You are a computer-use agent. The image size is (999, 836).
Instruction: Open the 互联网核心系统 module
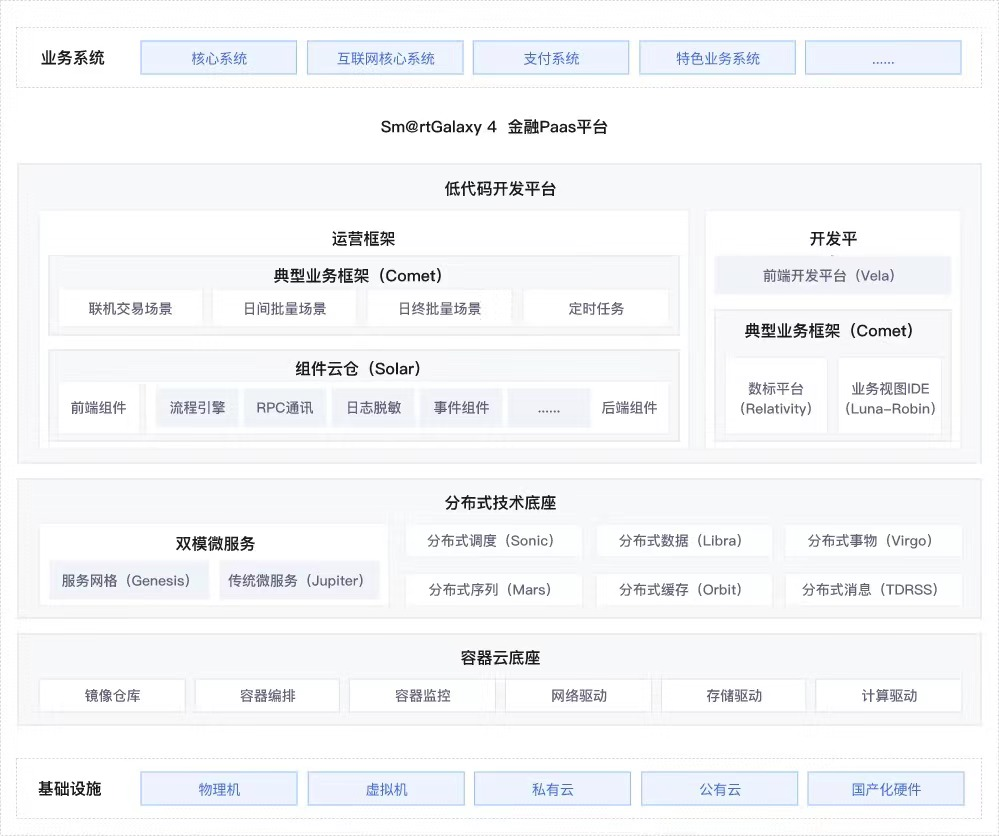pos(385,57)
